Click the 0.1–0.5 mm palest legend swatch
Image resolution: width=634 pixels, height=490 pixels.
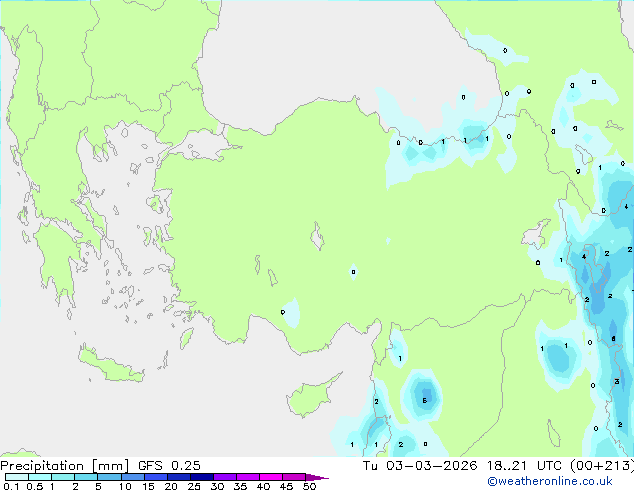pos(17,477)
